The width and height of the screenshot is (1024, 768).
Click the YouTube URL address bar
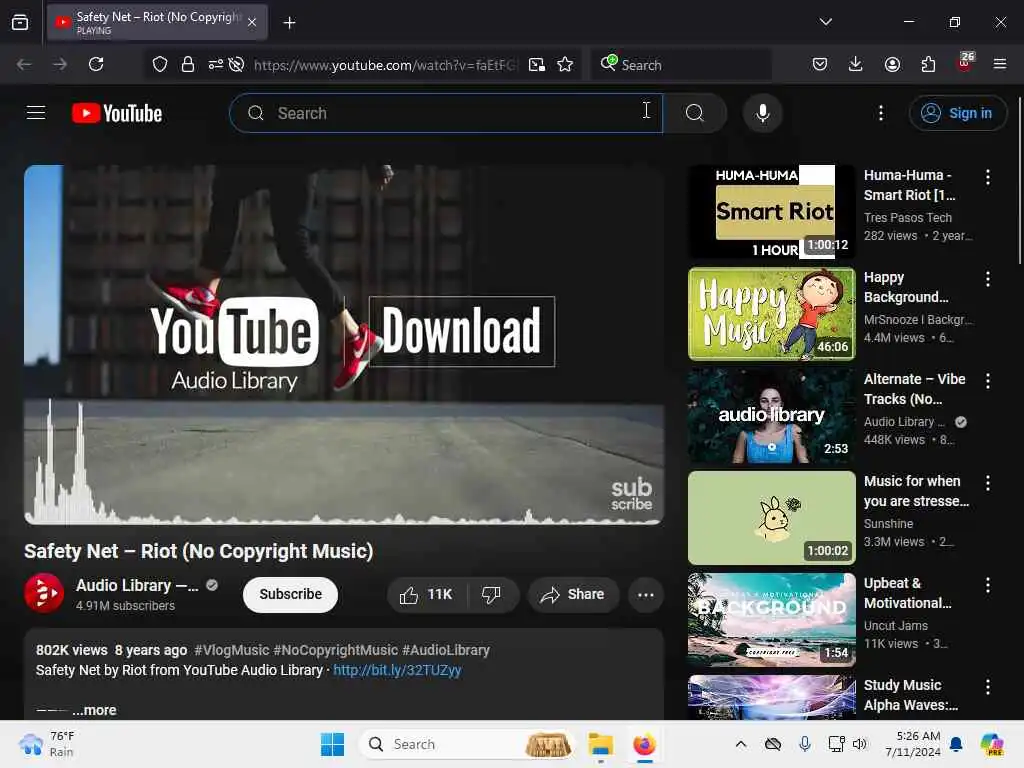tap(385, 65)
